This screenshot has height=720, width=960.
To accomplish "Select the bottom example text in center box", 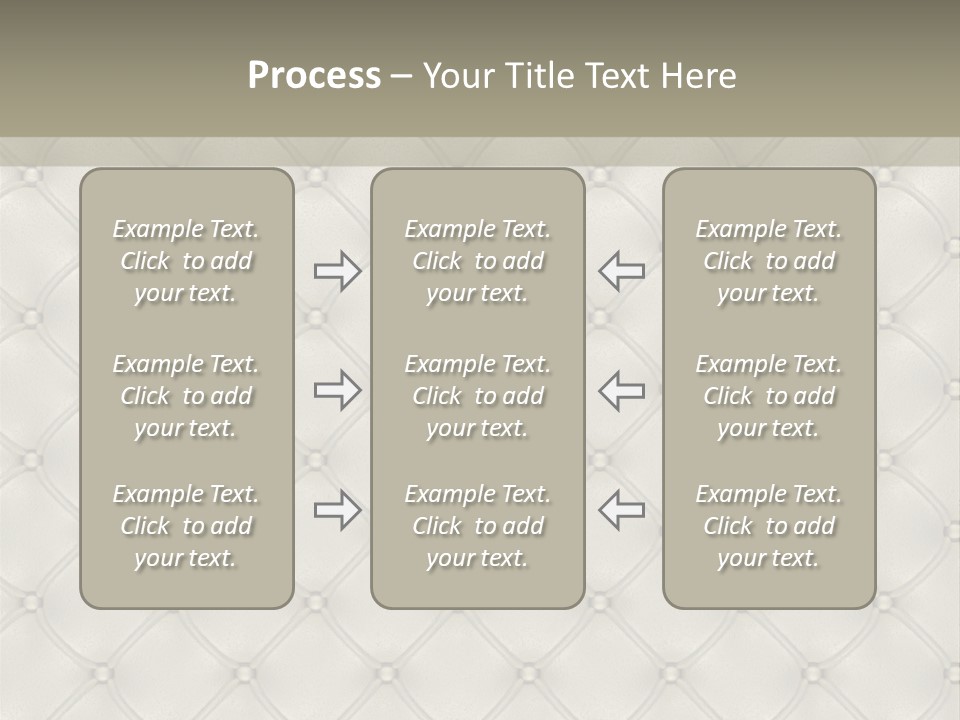I will (478, 526).
